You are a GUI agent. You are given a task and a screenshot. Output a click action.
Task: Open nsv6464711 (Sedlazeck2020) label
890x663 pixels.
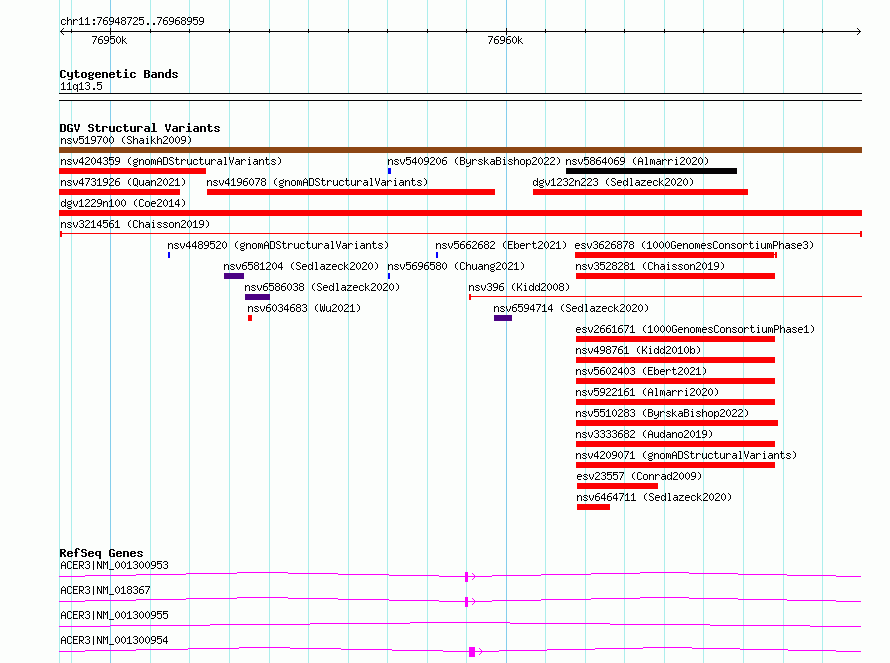pyautogui.click(x=654, y=497)
